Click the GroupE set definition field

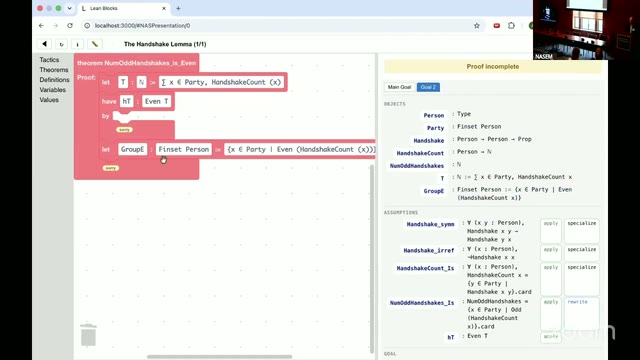(x=300, y=149)
